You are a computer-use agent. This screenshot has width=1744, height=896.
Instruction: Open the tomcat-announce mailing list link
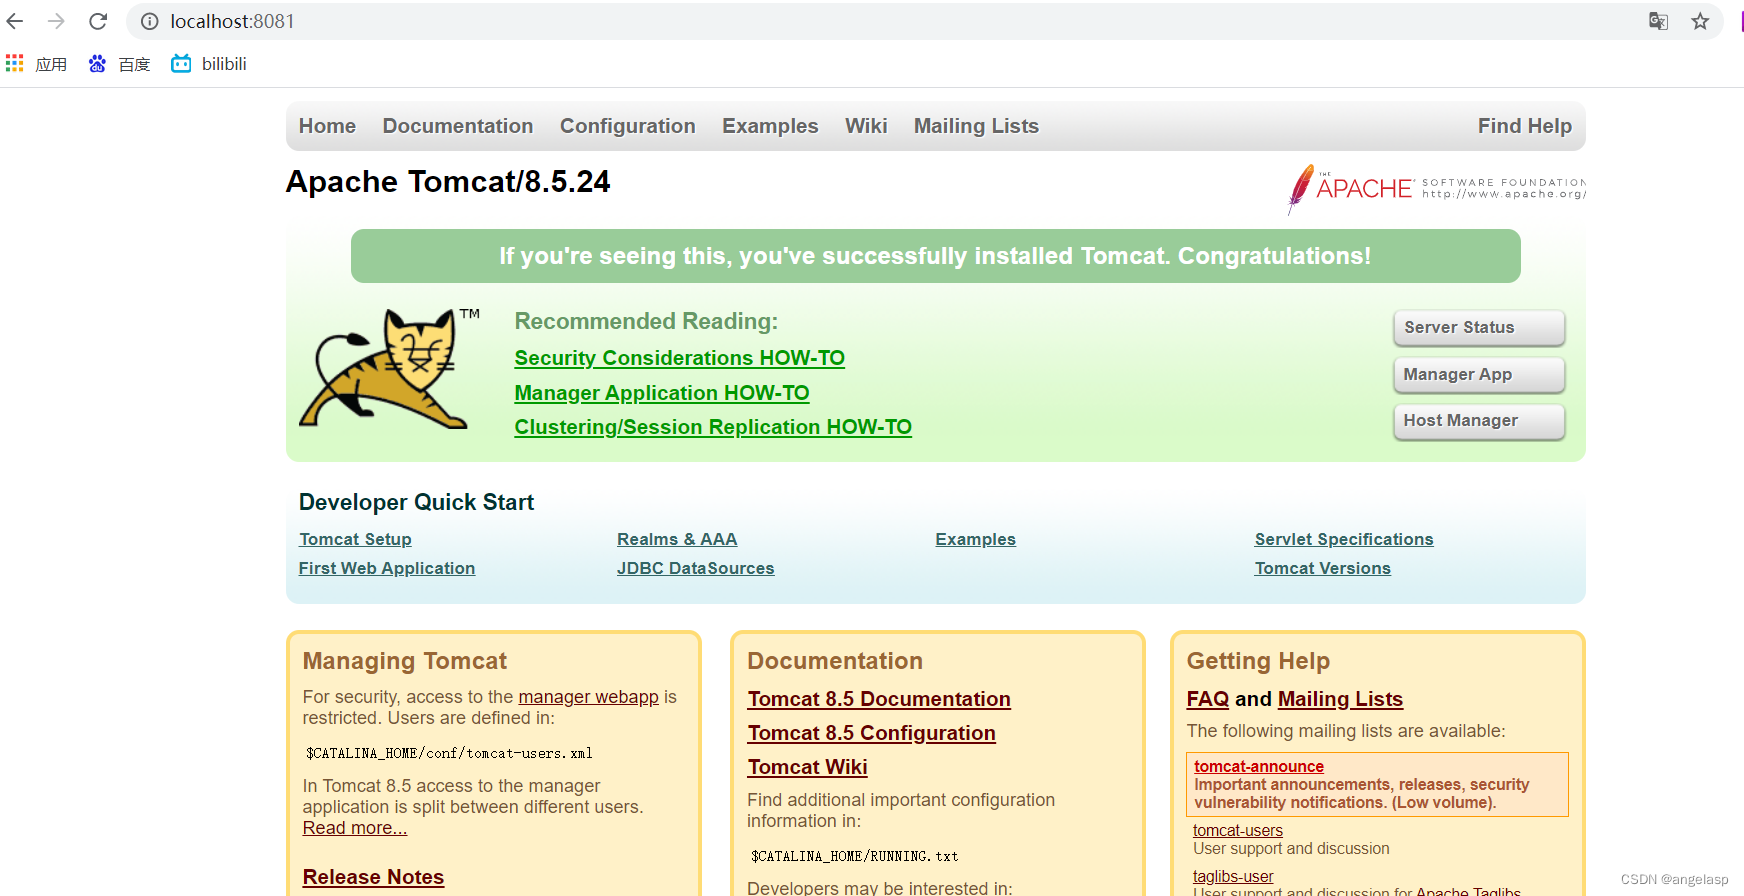(x=1259, y=766)
